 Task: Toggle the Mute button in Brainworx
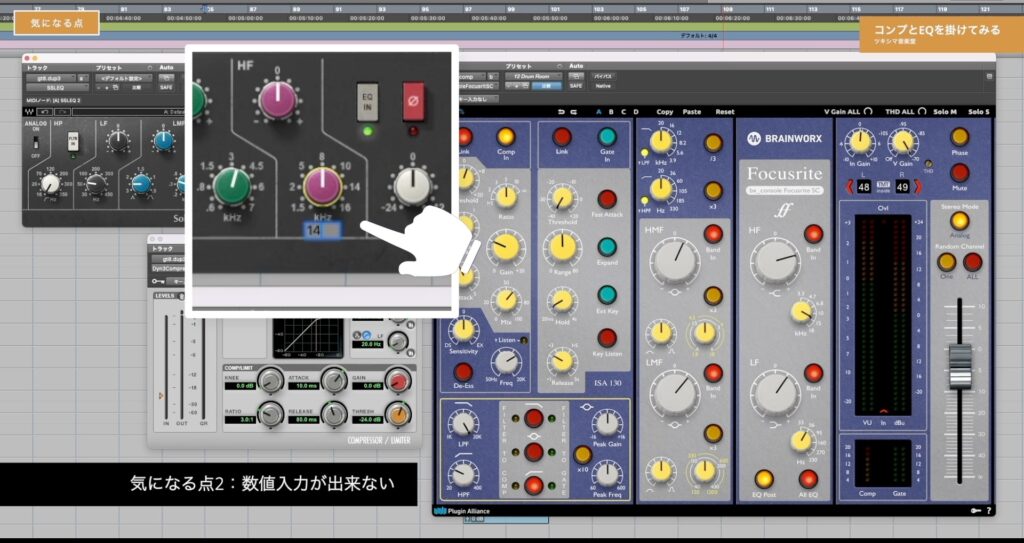point(959,173)
